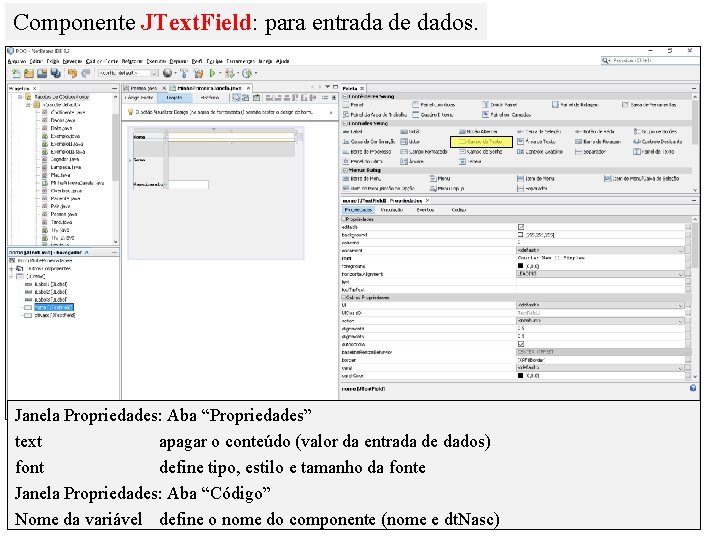The image size is (720, 540).
Task: Click the caretColor black color swatch
Action: pyautogui.click(x=520, y=376)
